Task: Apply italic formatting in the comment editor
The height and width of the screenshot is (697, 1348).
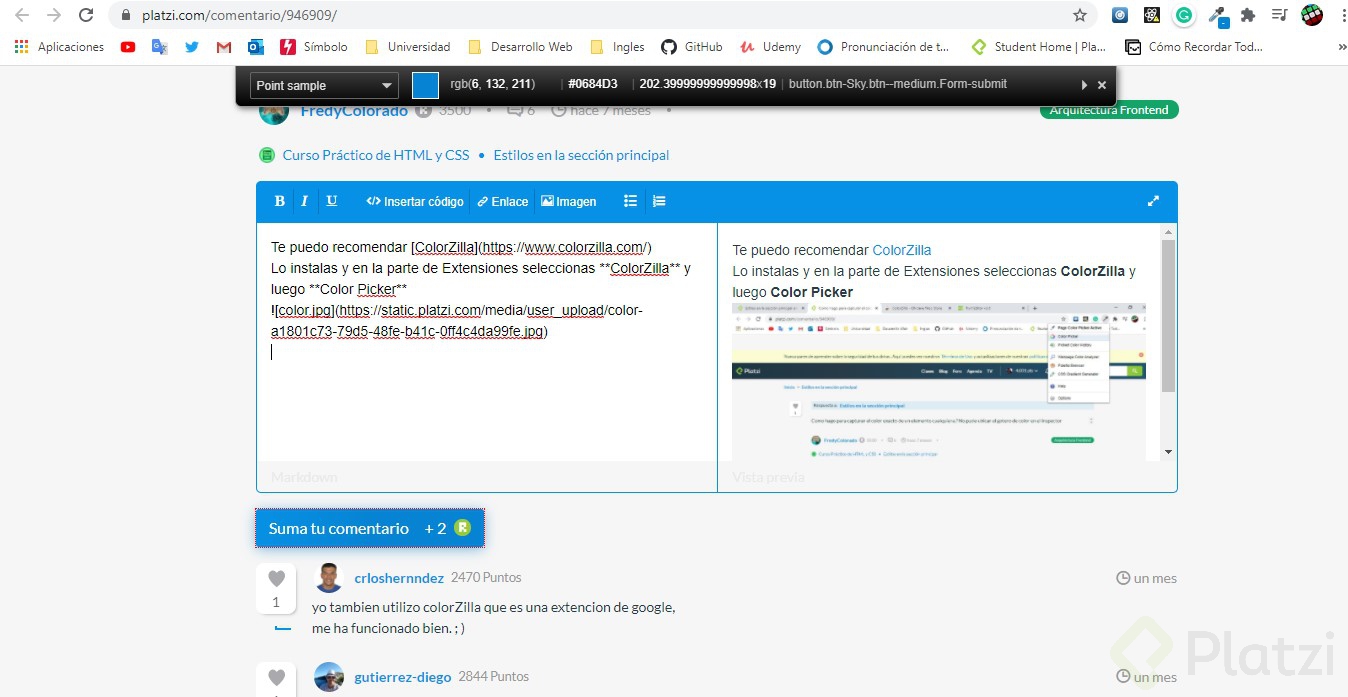Action: 305,201
